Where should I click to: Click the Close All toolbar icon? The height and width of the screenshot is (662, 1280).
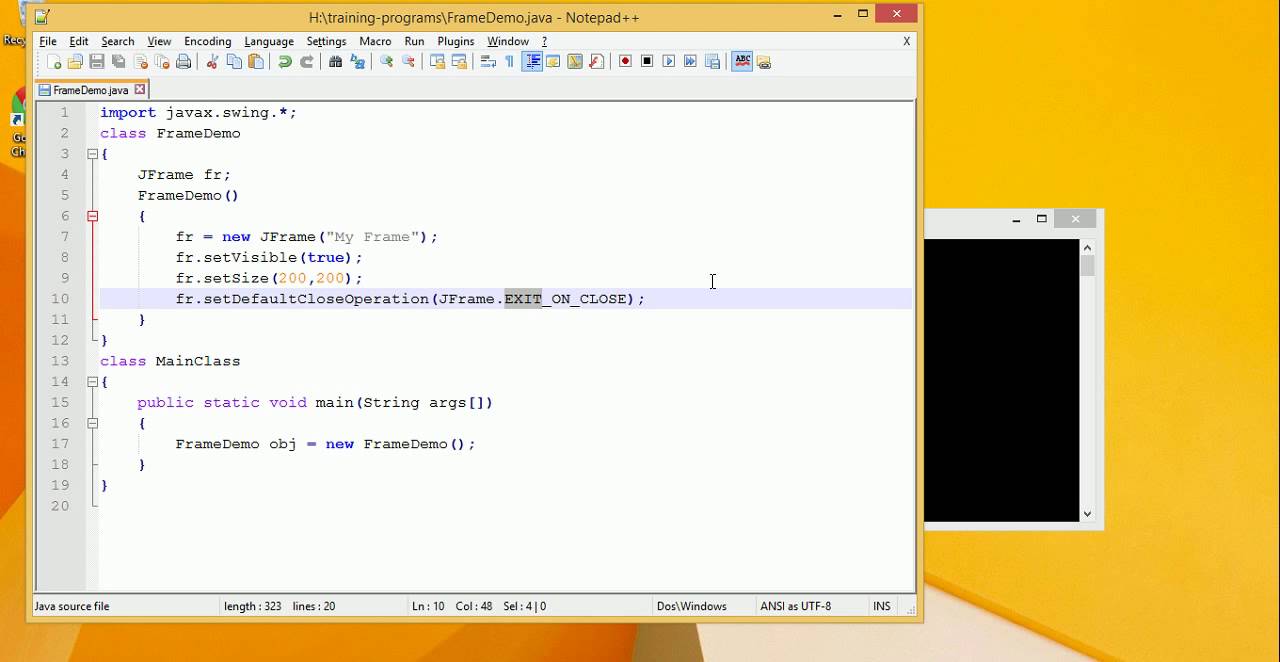click(162, 62)
